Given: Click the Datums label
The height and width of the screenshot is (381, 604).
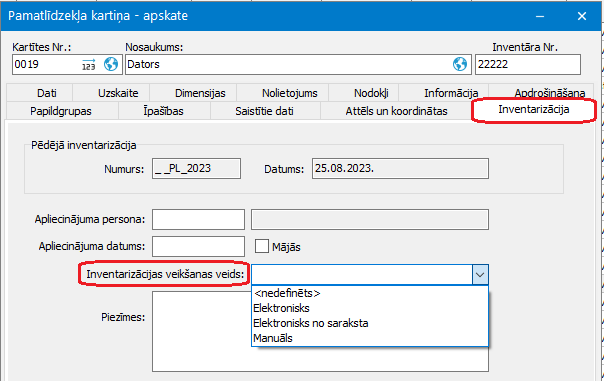Looking at the screenshot, I should pyautogui.click(x=284, y=169).
